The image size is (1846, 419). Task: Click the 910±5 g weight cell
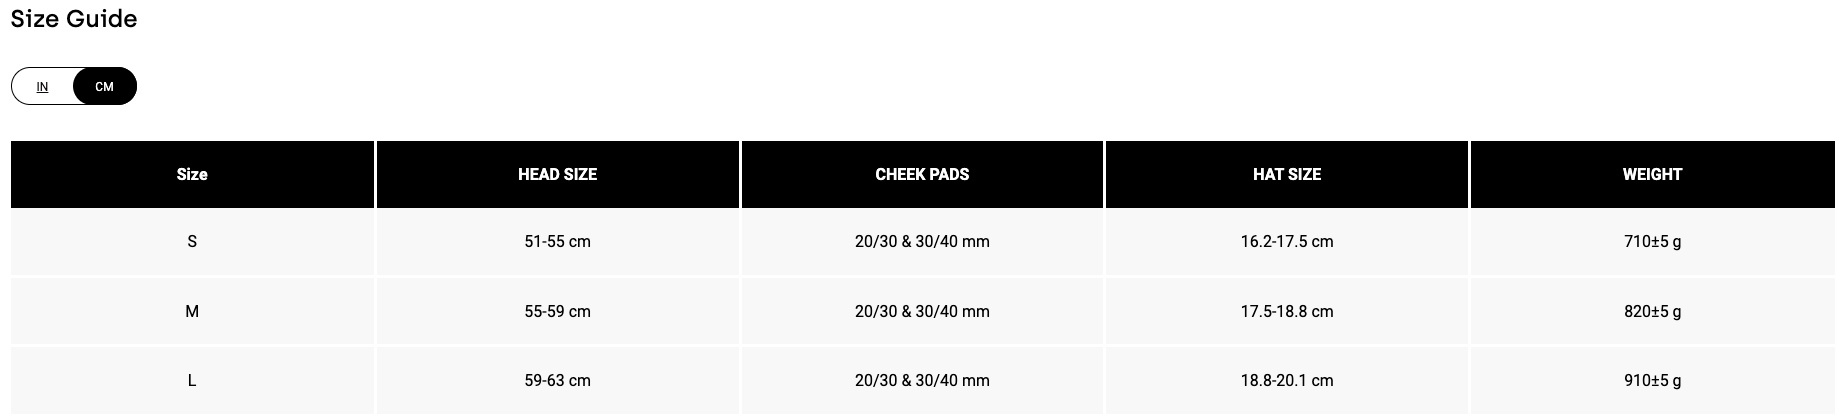1652,380
